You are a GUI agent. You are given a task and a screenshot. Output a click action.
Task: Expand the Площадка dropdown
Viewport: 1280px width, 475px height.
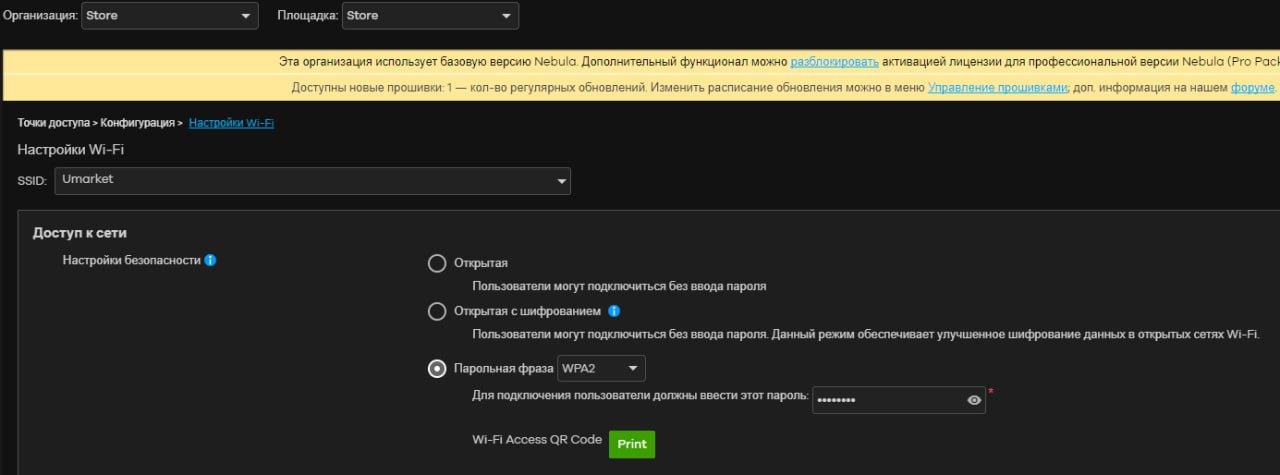(430, 16)
